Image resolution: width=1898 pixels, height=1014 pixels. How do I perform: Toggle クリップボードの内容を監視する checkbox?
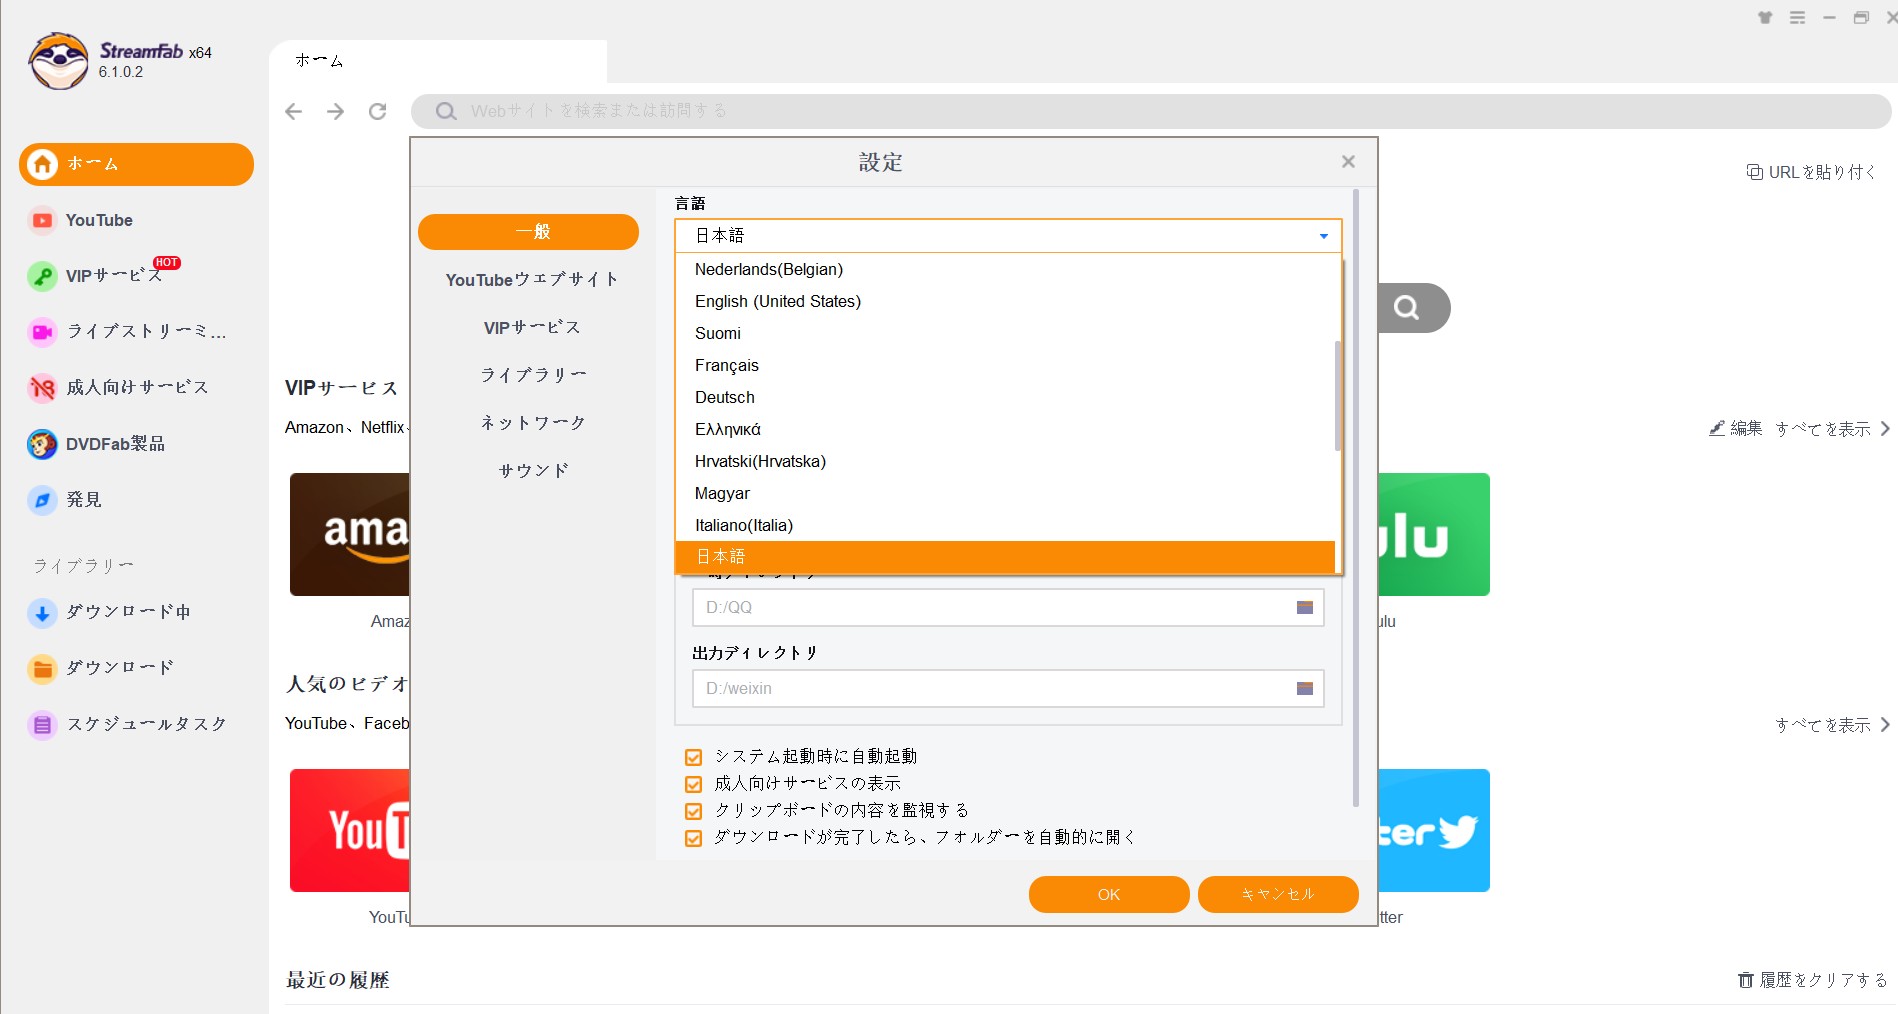693,811
